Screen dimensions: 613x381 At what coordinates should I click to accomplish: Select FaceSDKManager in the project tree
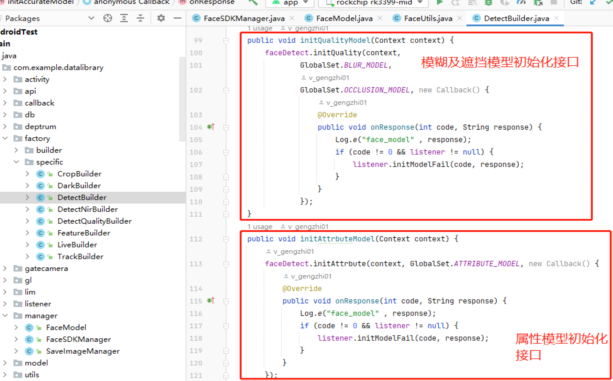point(78,339)
